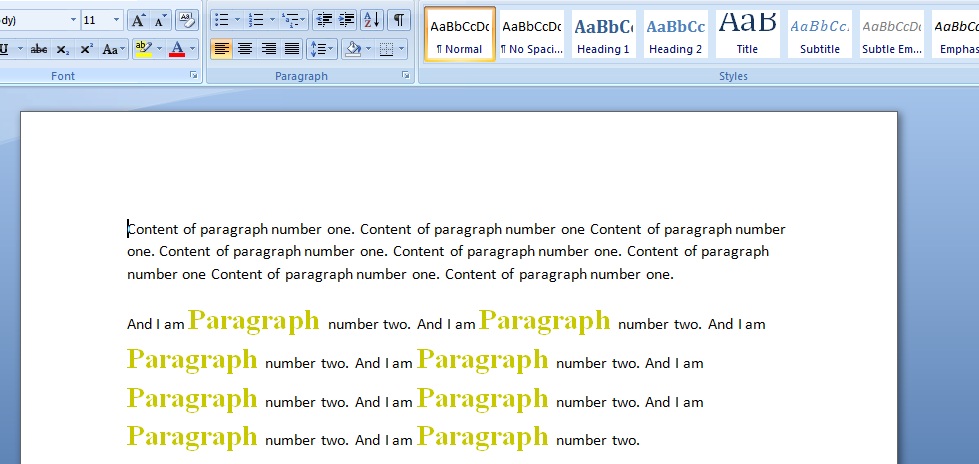Toggle show/hide paragraph marks
979x464 pixels.
click(398, 21)
